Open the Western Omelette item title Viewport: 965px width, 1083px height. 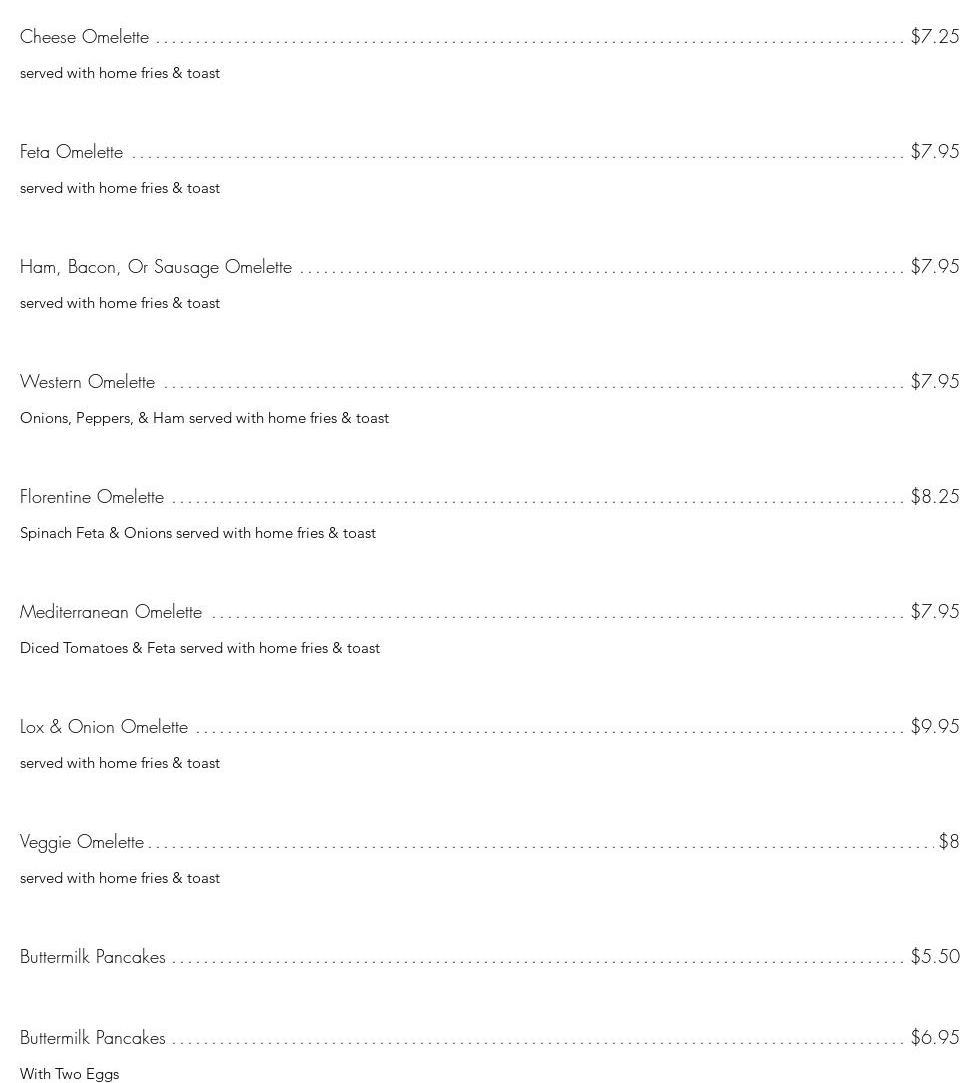click(87, 382)
